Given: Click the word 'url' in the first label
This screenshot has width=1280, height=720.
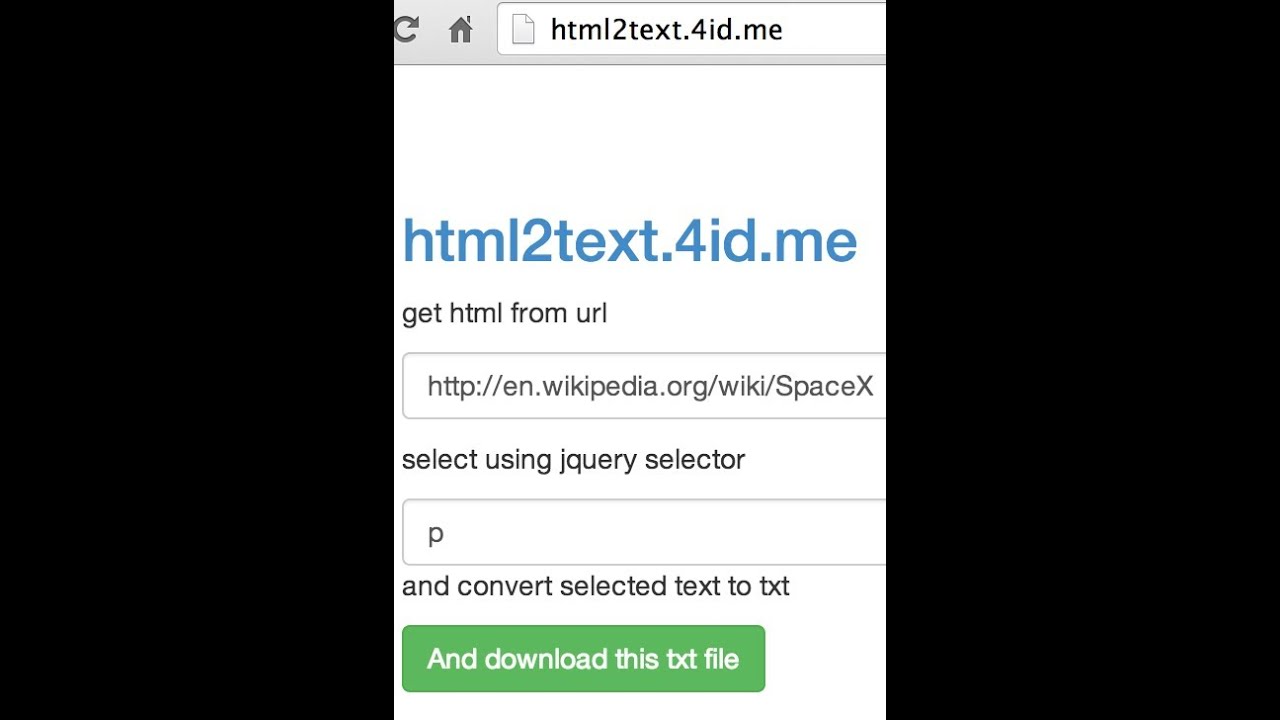Looking at the screenshot, I should 591,313.
